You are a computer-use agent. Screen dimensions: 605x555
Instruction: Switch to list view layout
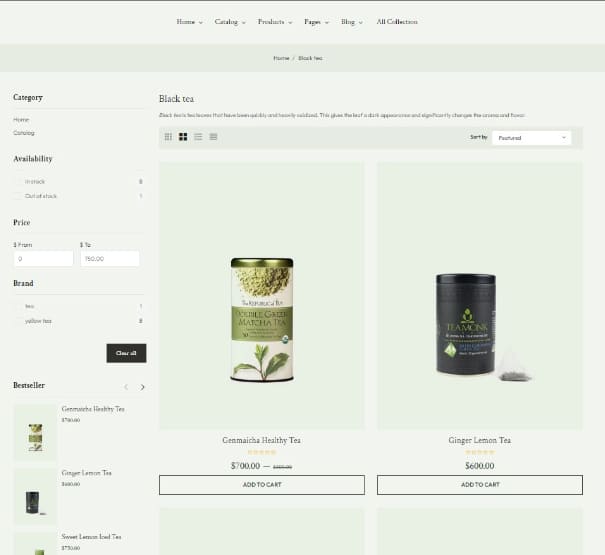(x=198, y=137)
